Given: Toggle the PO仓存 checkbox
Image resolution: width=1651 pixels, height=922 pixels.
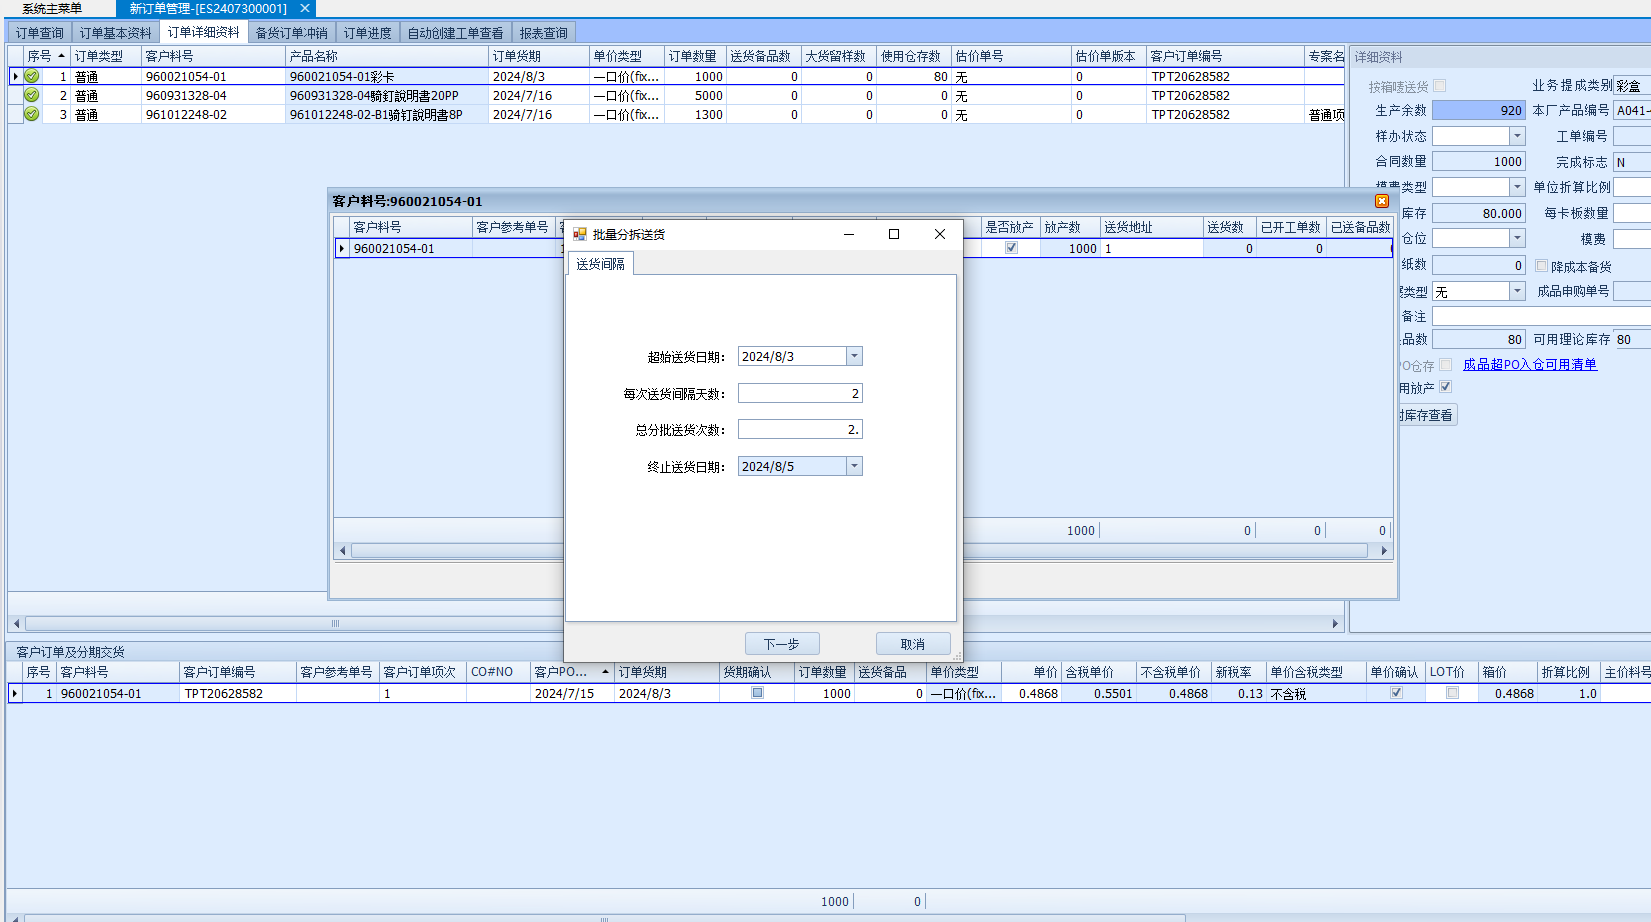Looking at the screenshot, I should pyautogui.click(x=1445, y=365).
